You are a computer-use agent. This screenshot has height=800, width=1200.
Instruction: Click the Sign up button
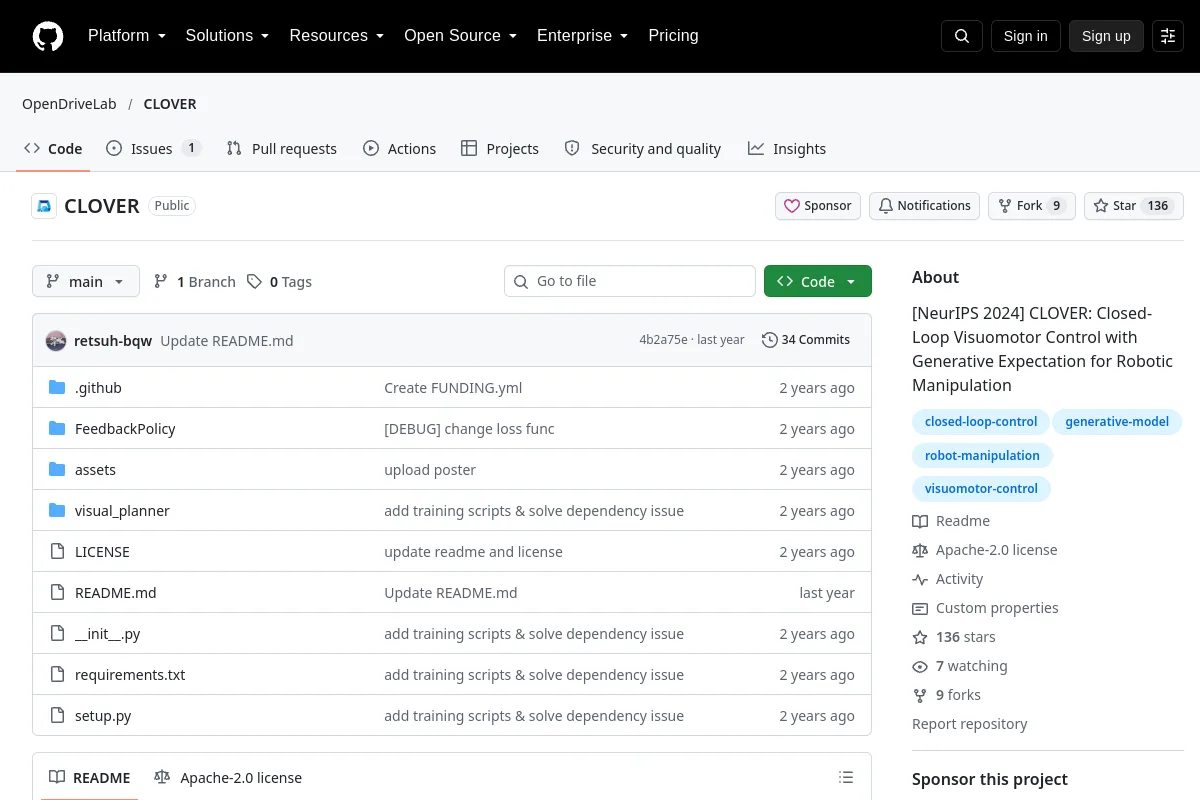(x=1106, y=36)
